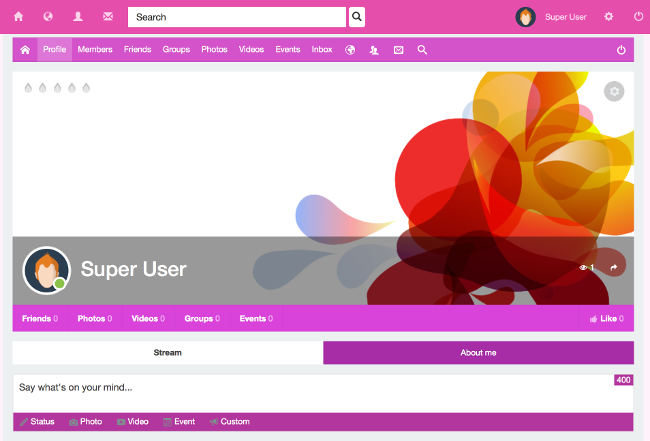Click the Super User avatar in top bar
650x441 pixels.
coord(525,17)
